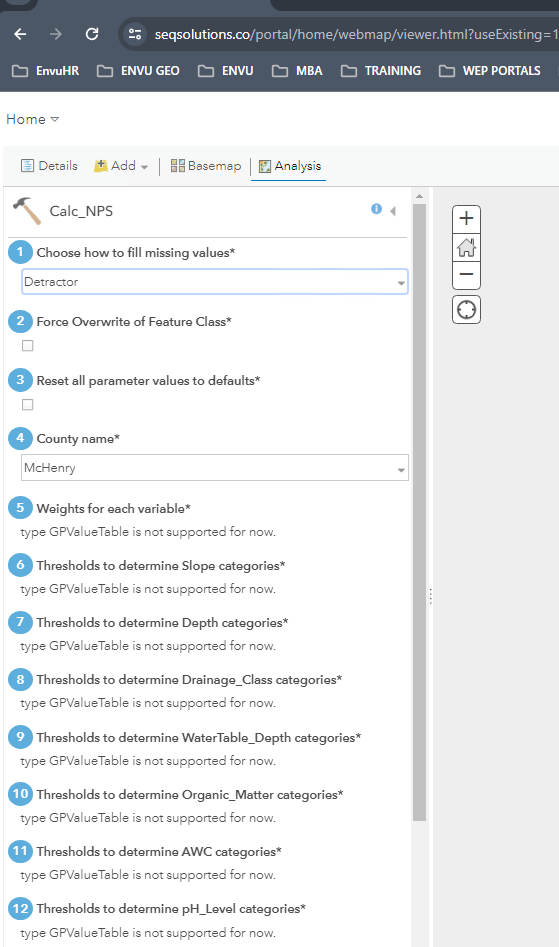Open the WEP PORTALS bookmarks folder
Viewport: 559px width, 947px height.
point(490,71)
